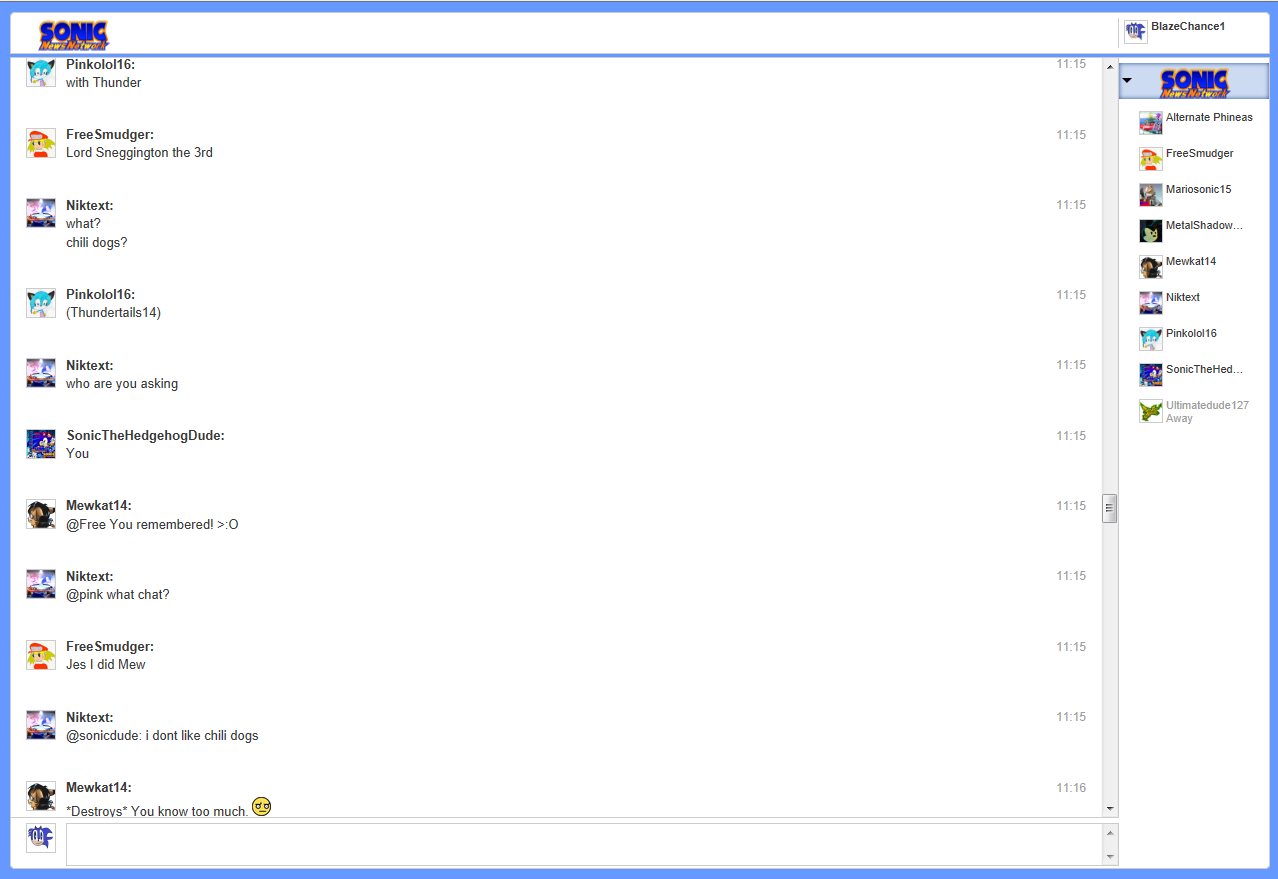Image resolution: width=1278 pixels, height=879 pixels.
Task: Select FreeSmudger in the user list
Action: (1199, 154)
